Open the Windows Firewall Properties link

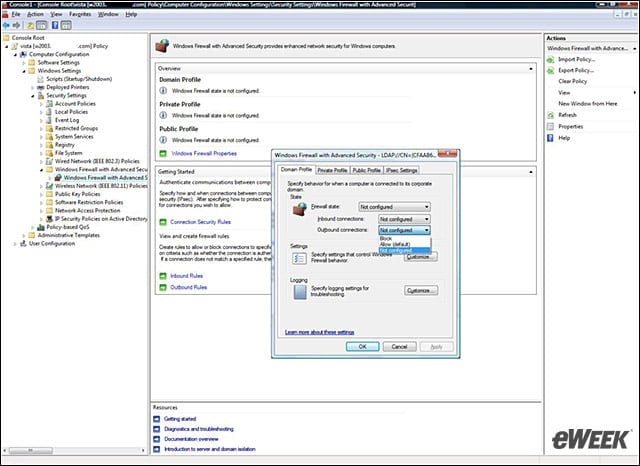pyautogui.click(x=204, y=153)
